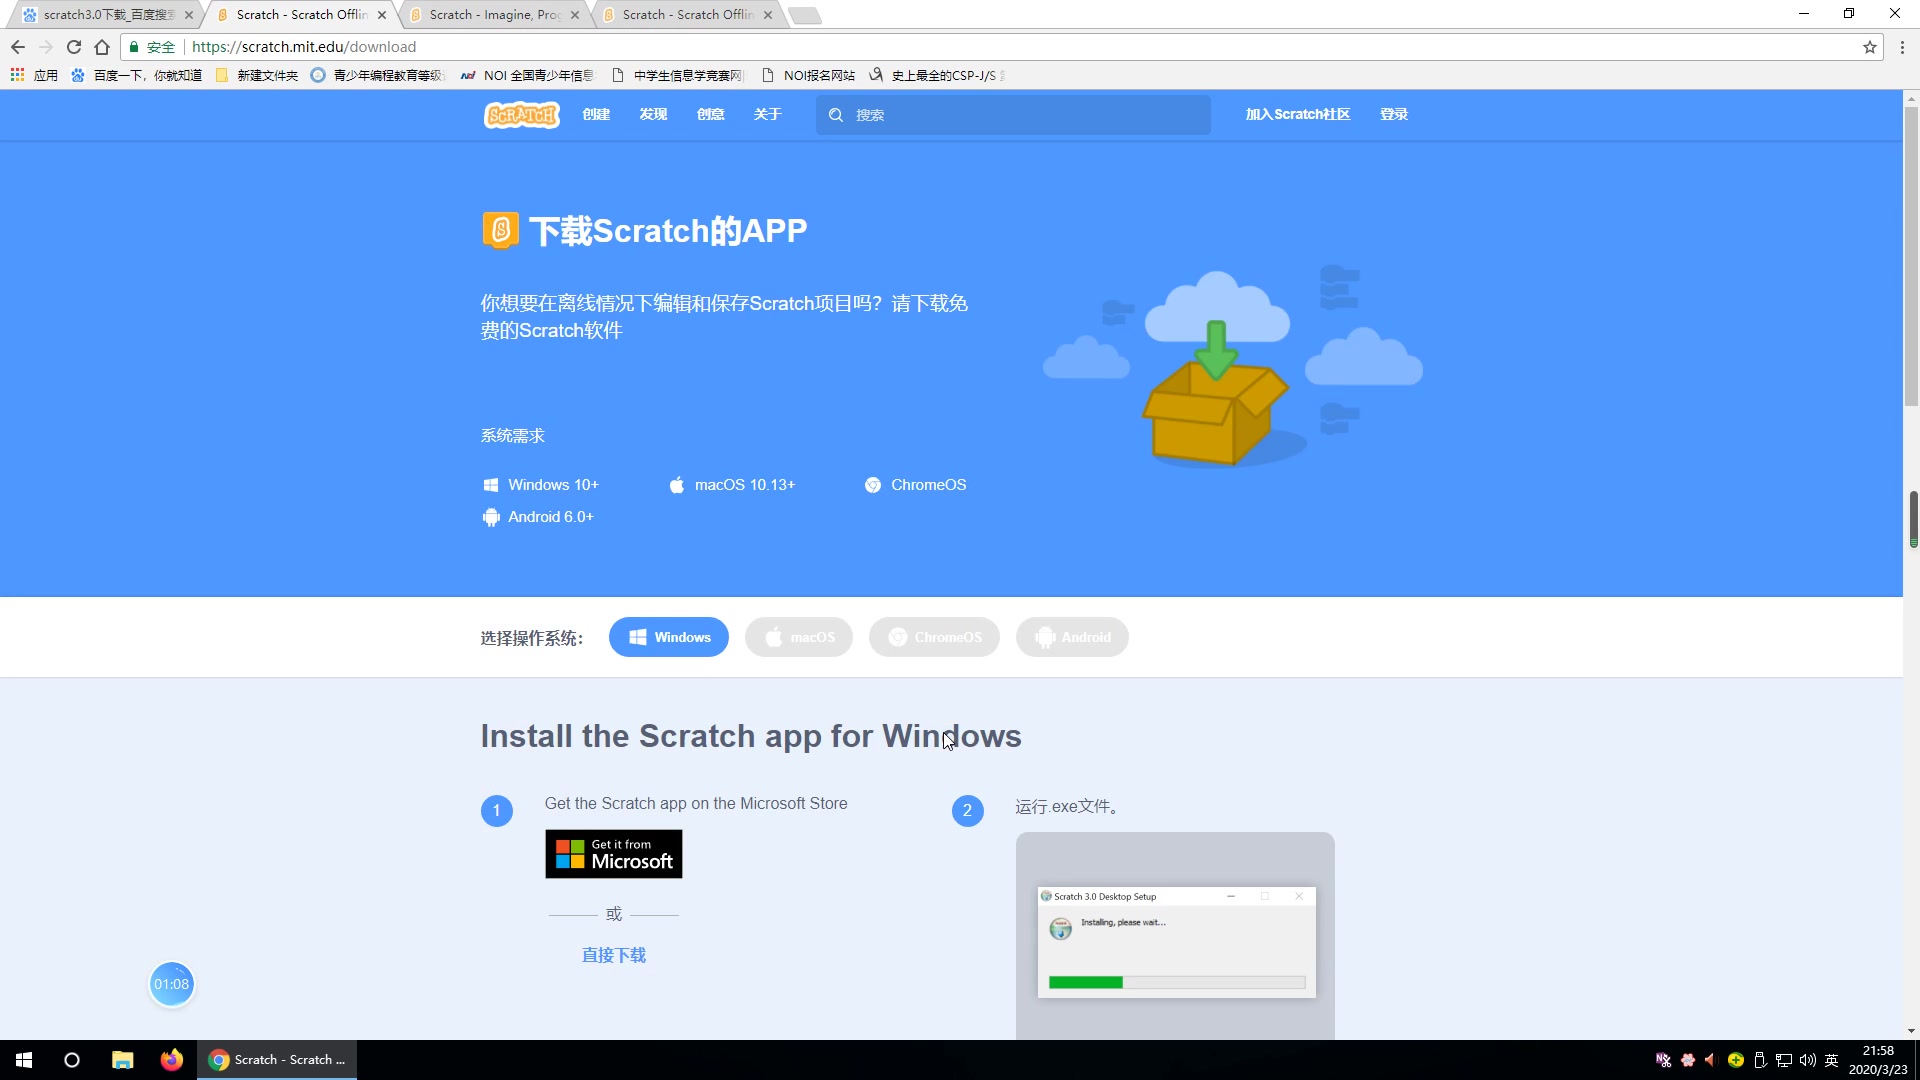1920x1080 pixels.
Task: Click the Scratch logo in the navigation bar
Action: point(521,115)
